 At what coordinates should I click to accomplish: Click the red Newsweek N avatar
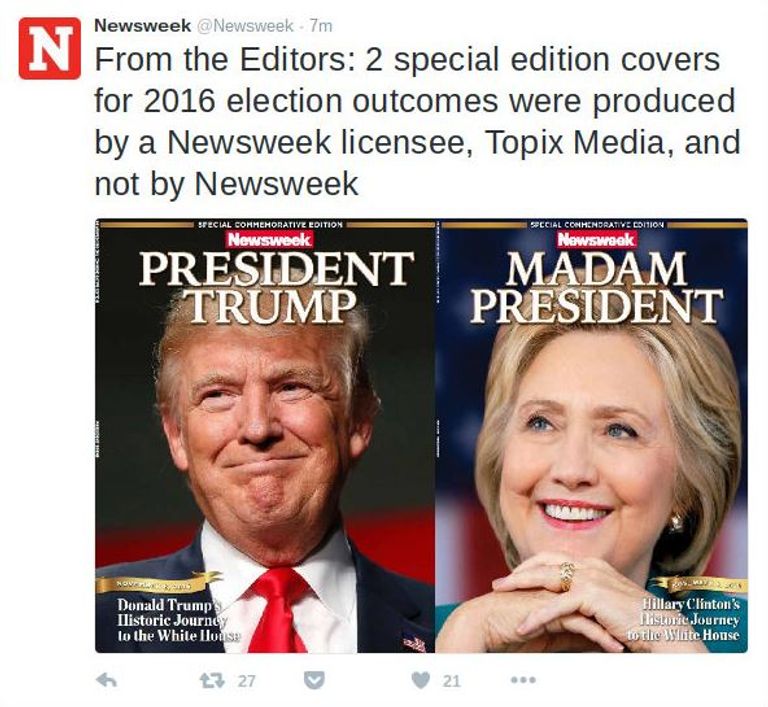(x=49, y=49)
